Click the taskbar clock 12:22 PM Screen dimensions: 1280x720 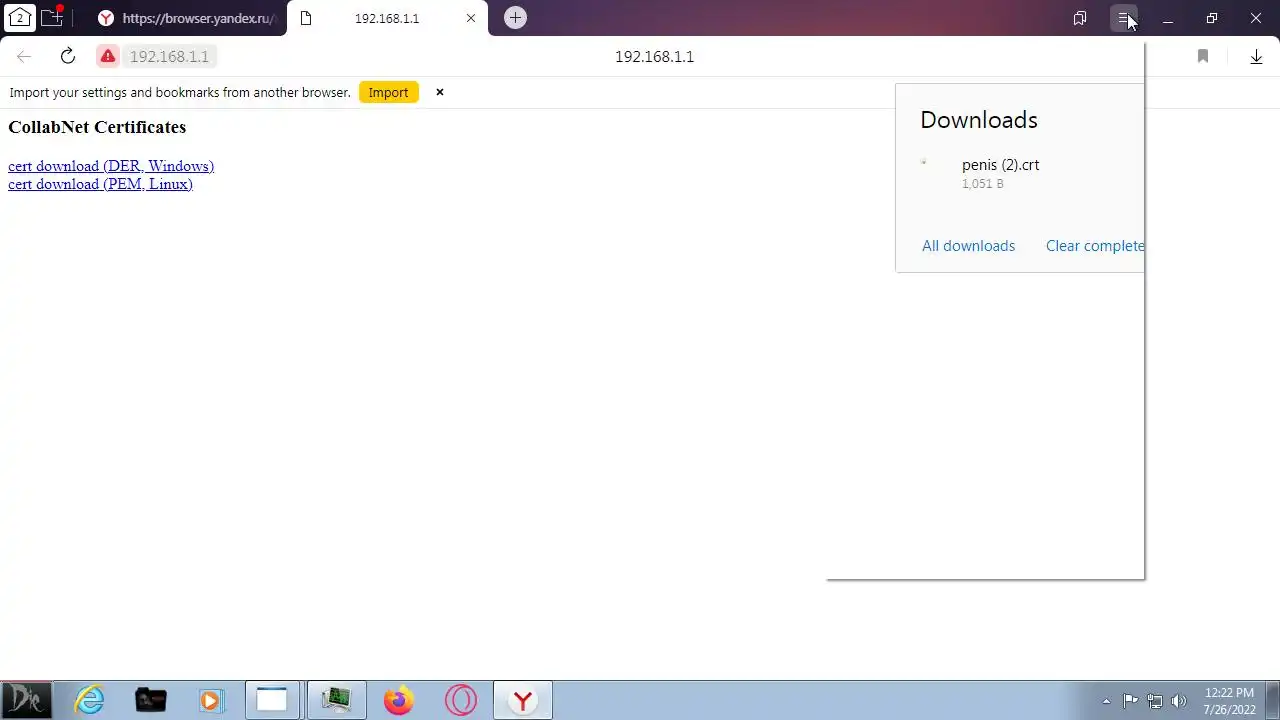1229,693
